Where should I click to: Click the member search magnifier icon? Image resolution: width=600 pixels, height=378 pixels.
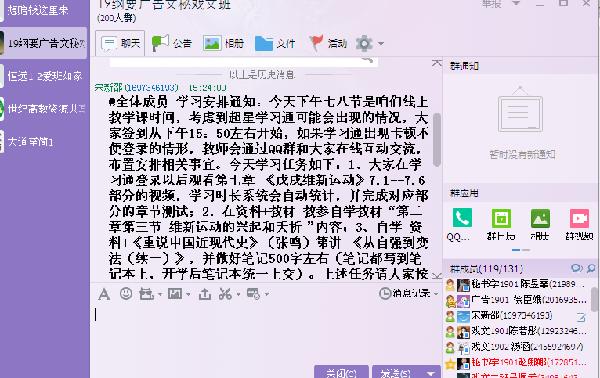[591, 269]
